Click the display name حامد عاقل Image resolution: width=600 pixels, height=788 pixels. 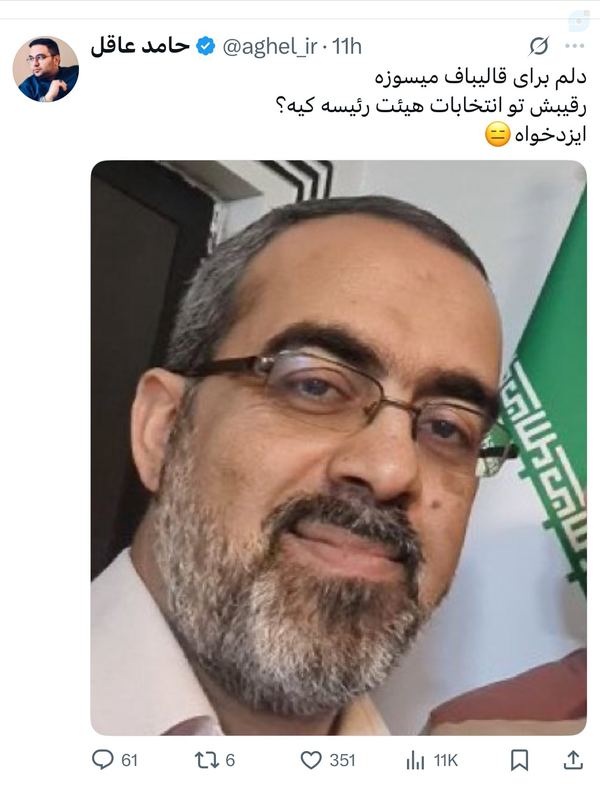click(x=140, y=46)
